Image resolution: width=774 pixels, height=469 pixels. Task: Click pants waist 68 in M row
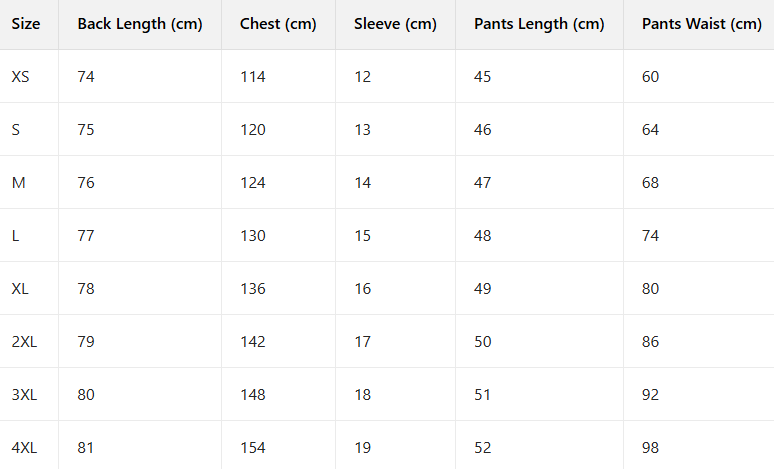click(x=651, y=182)
